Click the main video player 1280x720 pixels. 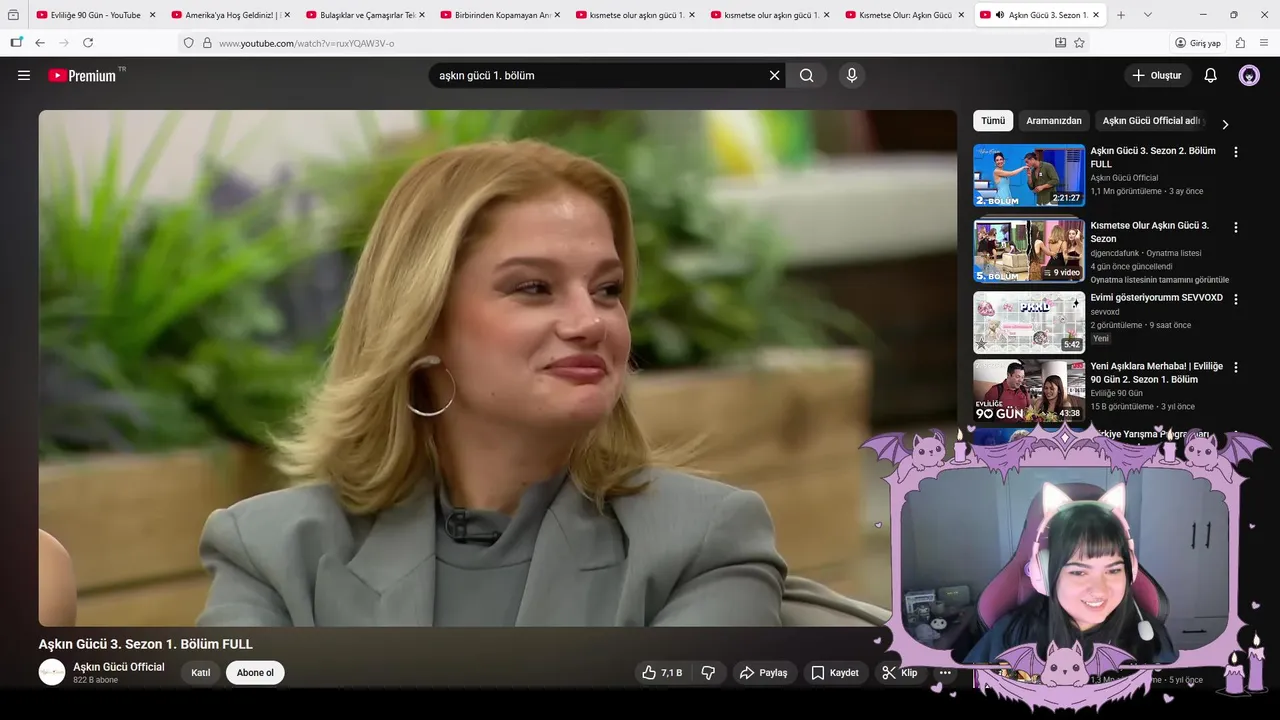click(497, 368)
